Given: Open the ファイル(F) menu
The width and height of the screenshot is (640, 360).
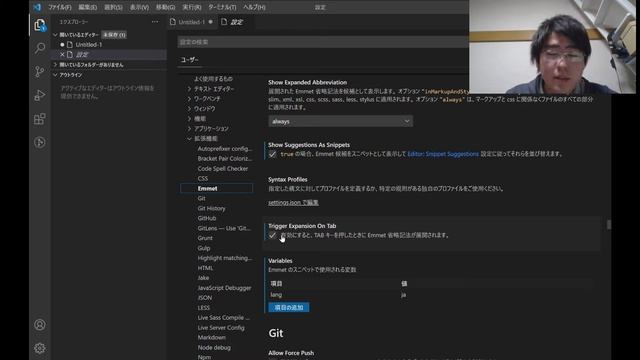Looking at the screenshot, I should [60, 7].
